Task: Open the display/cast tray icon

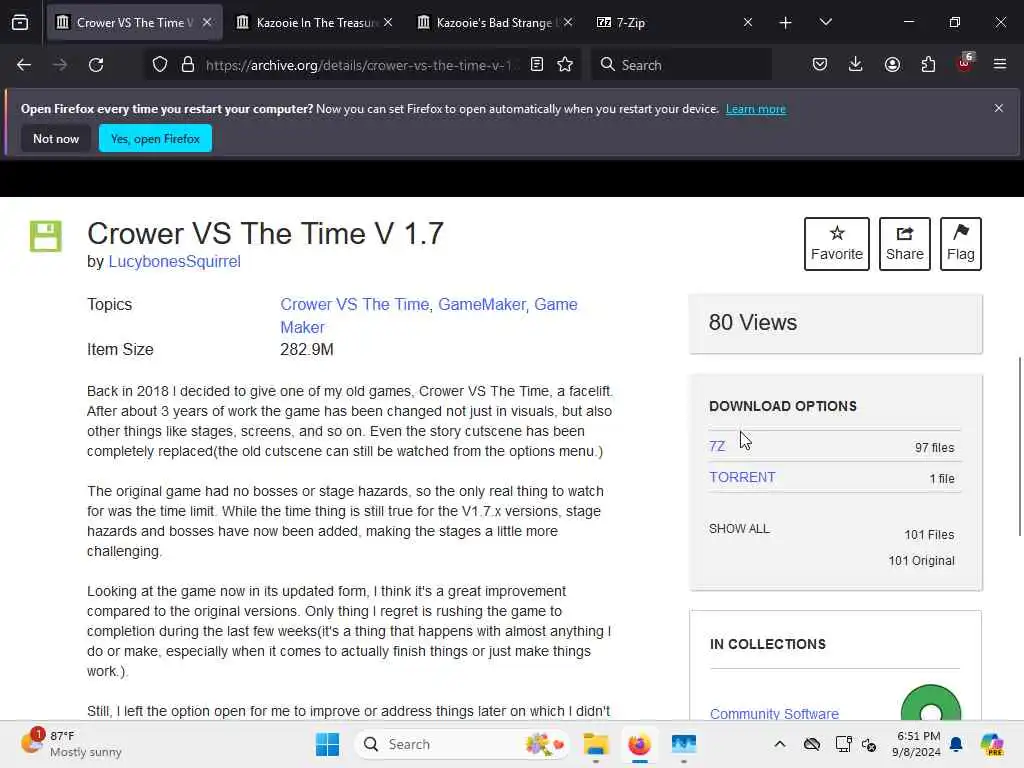Action: pyautogui.click(x=843, y=744)
